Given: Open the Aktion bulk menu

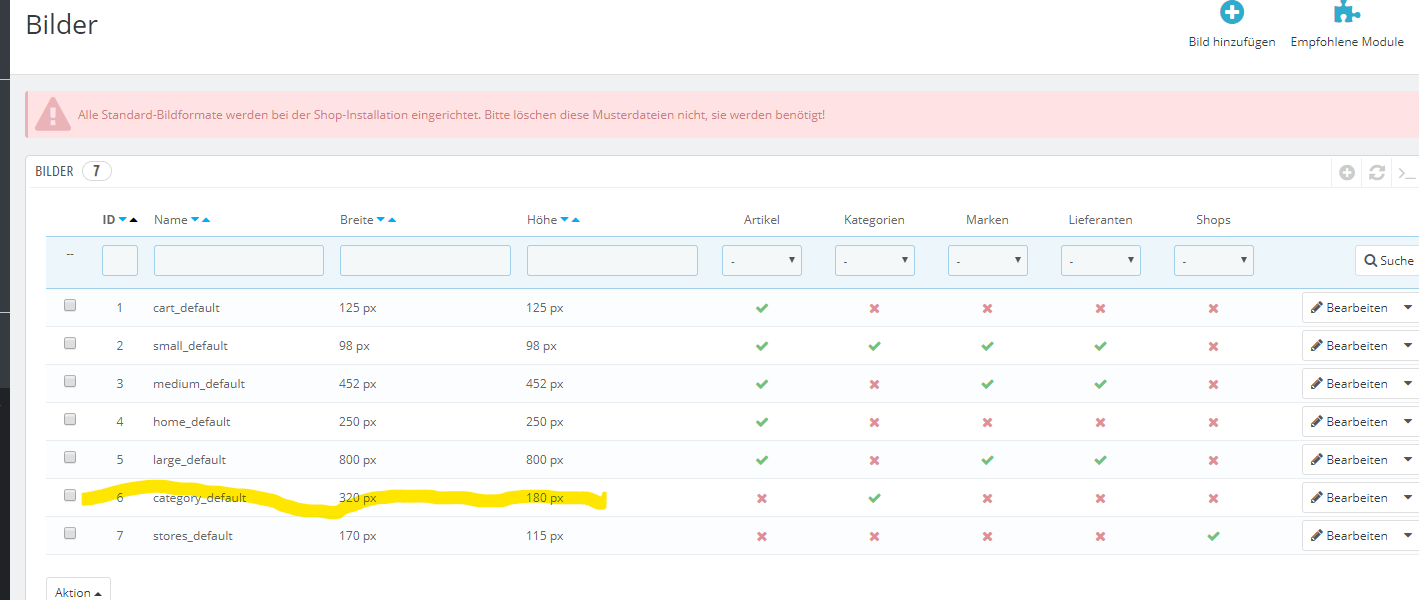Looking at the screenshot, I should tap(78, 590).
